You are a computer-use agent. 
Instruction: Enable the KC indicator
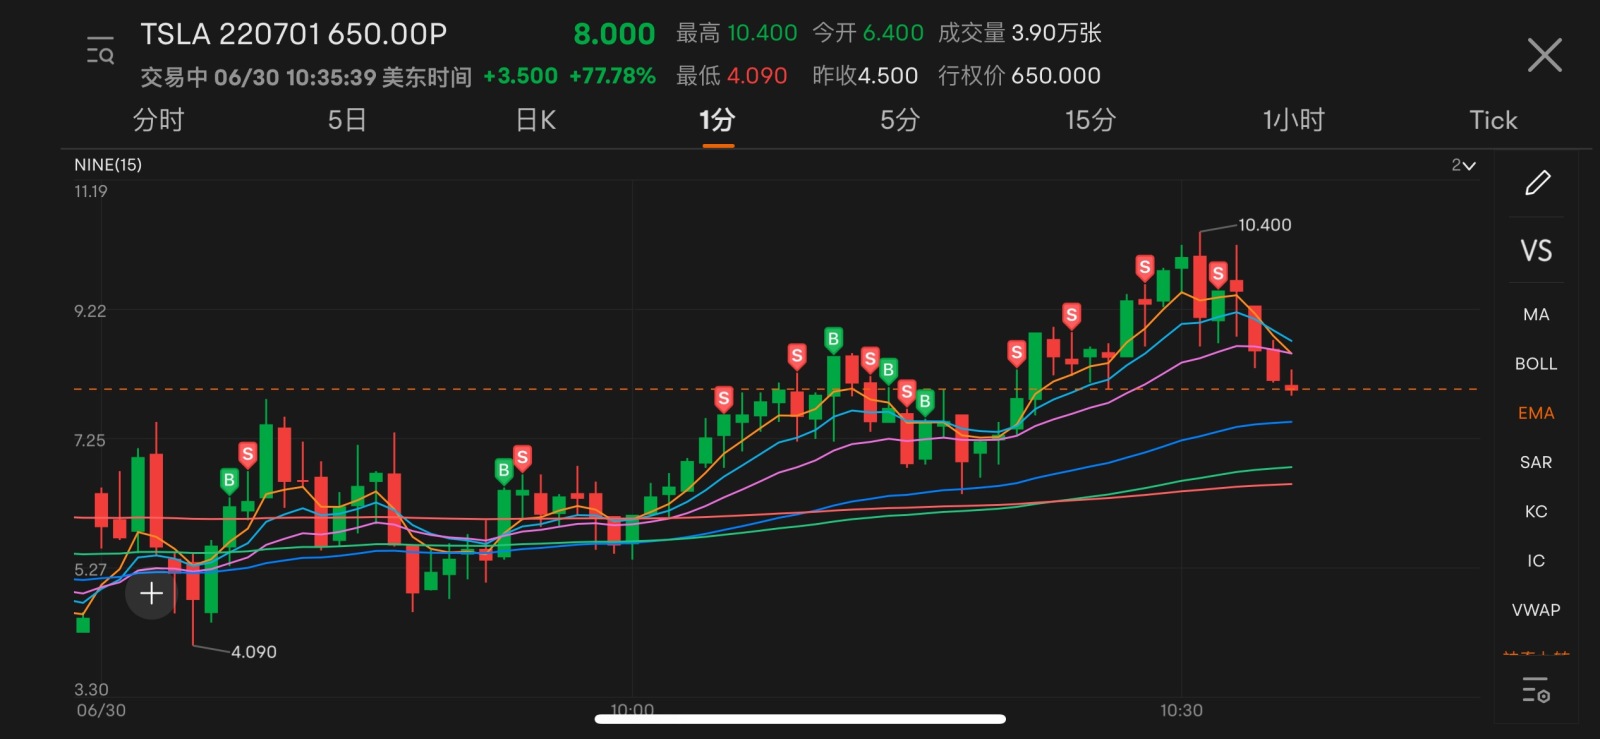click(1536, 511)
